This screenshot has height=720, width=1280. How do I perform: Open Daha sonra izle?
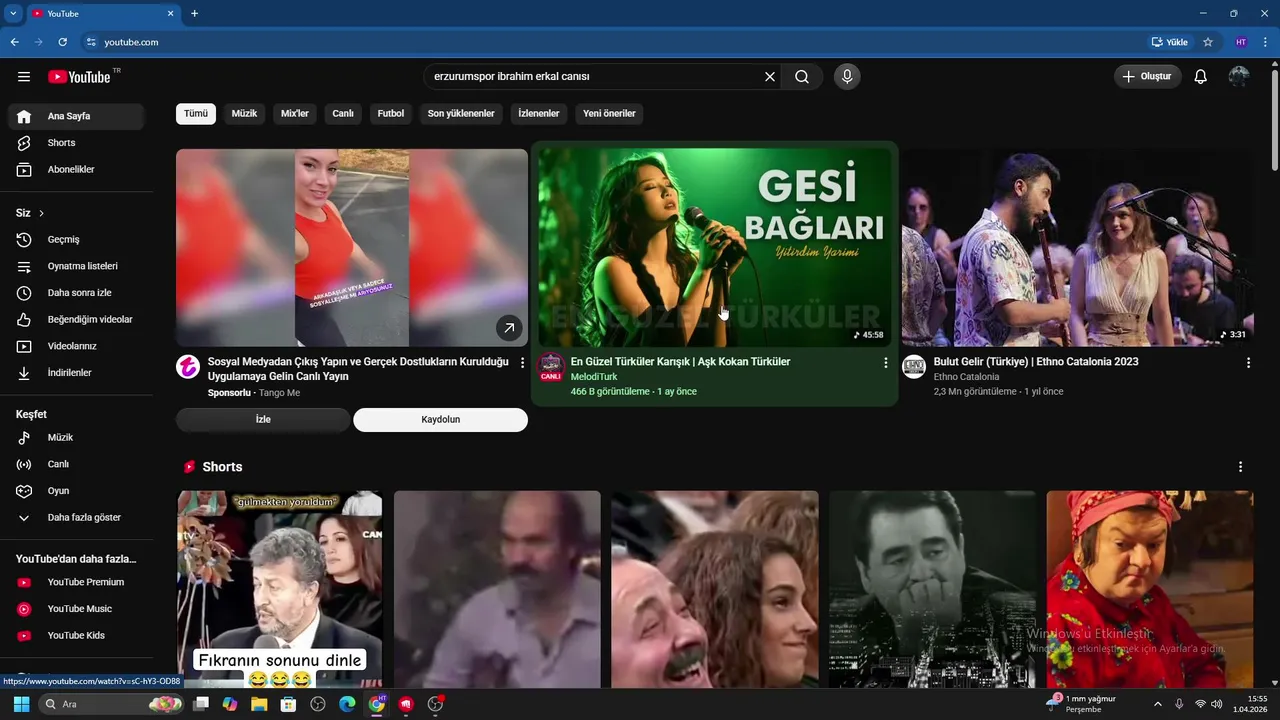[76, 293]
